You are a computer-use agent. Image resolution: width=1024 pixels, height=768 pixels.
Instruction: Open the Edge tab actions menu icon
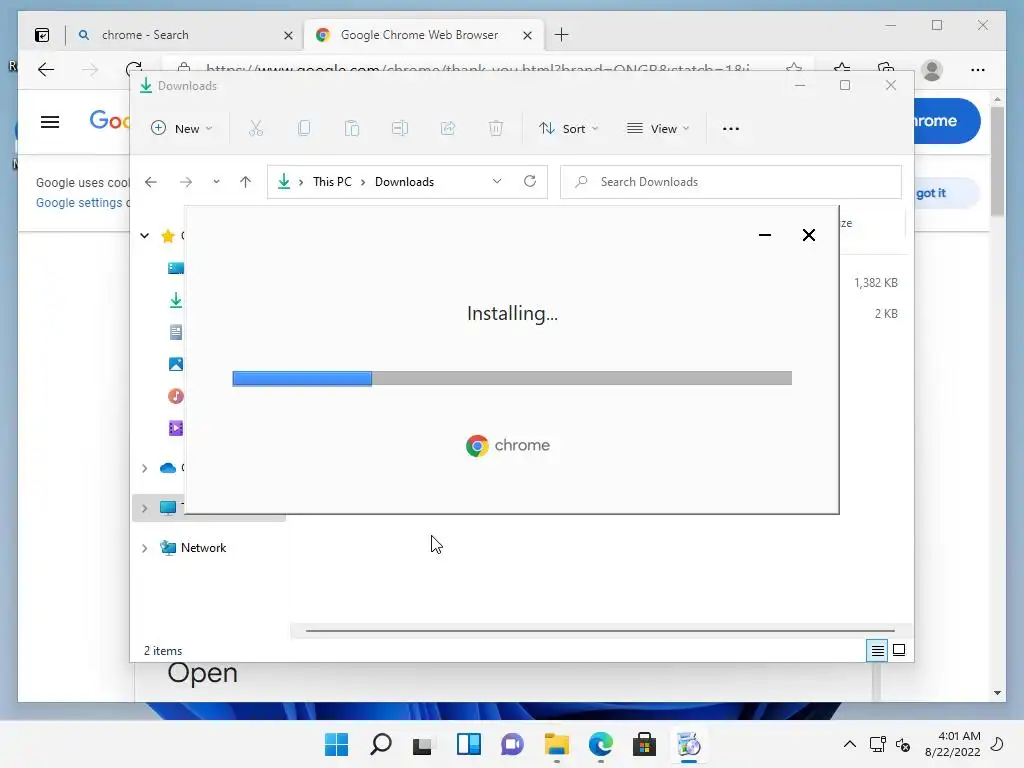[42, 35]
